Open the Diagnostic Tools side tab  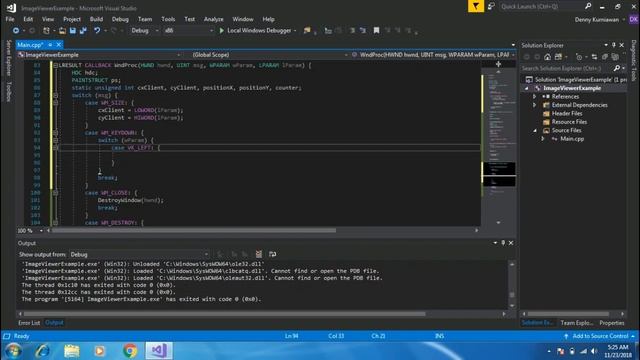tap(633, 60)
